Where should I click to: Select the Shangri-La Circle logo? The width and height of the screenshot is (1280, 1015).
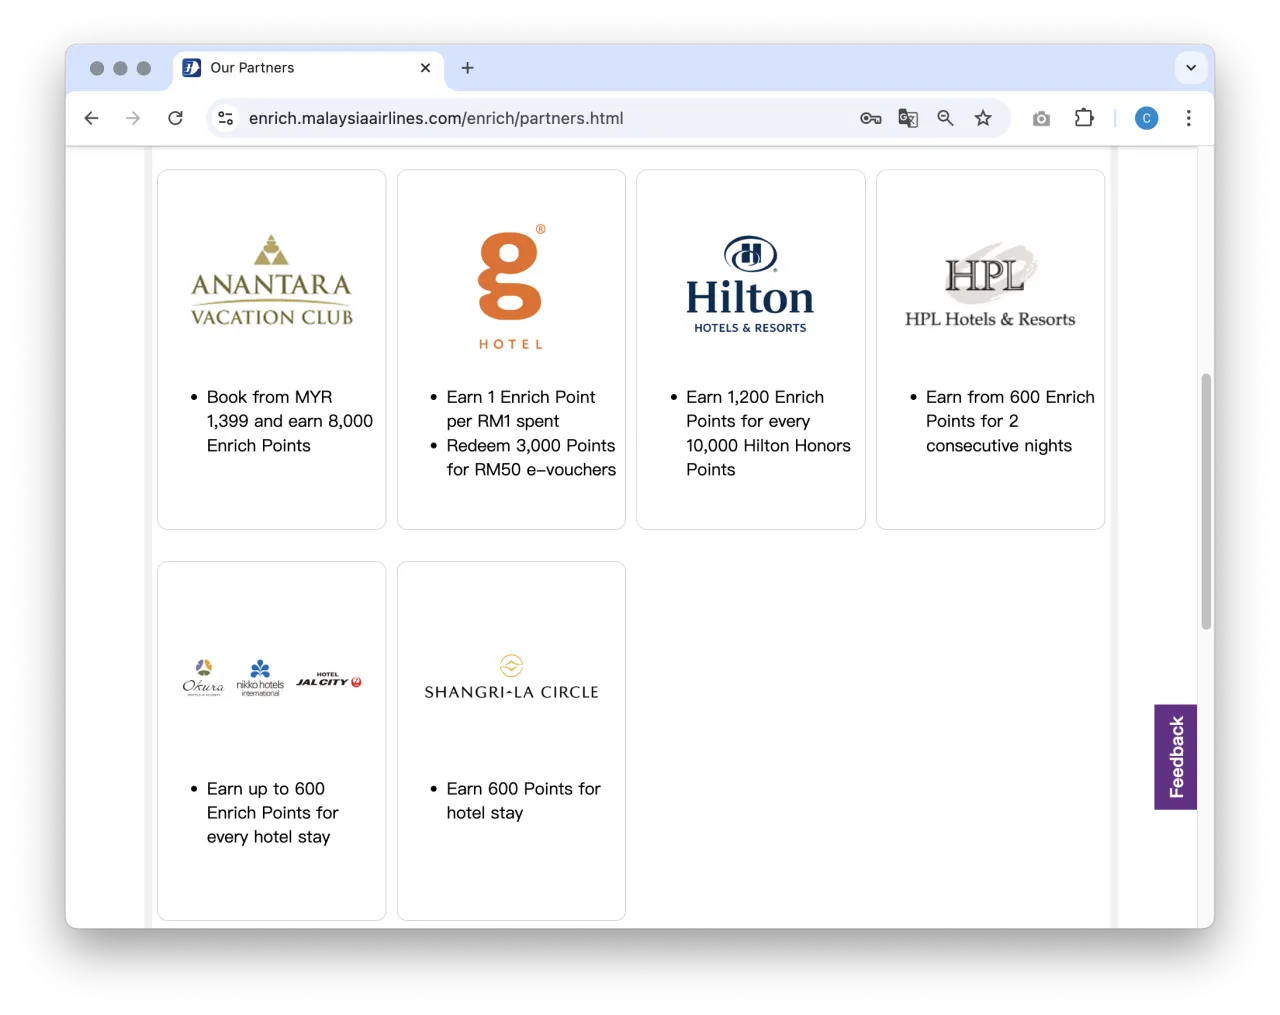pyautogui.click(x=511, y=678)
